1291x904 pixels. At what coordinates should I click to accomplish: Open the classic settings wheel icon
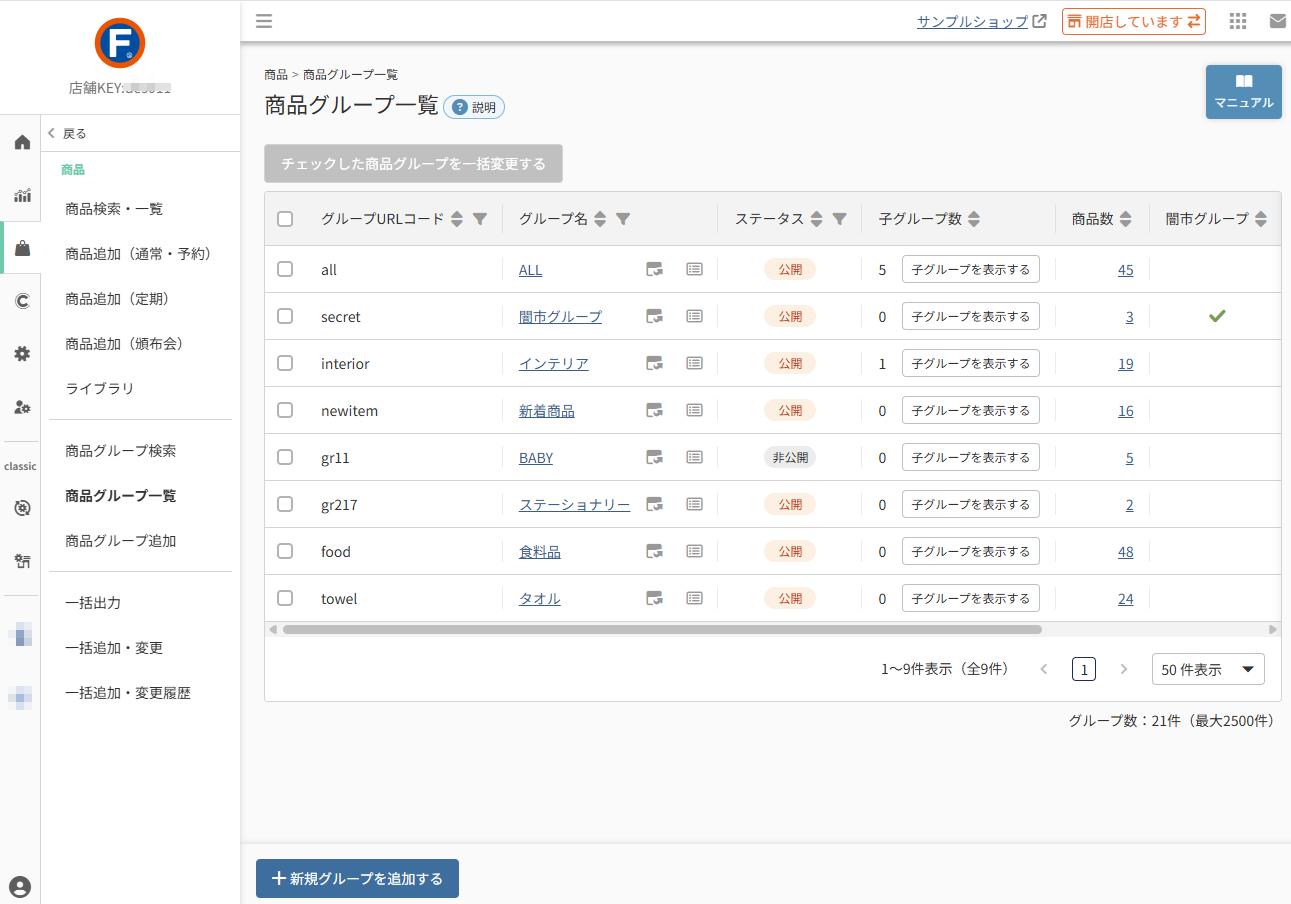(22, 508)
